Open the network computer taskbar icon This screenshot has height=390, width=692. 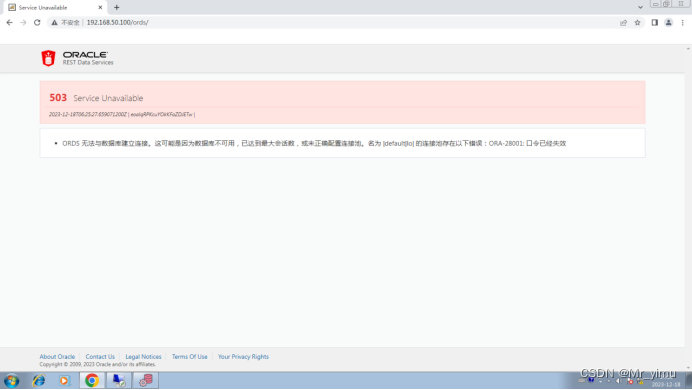coord(119,380)
